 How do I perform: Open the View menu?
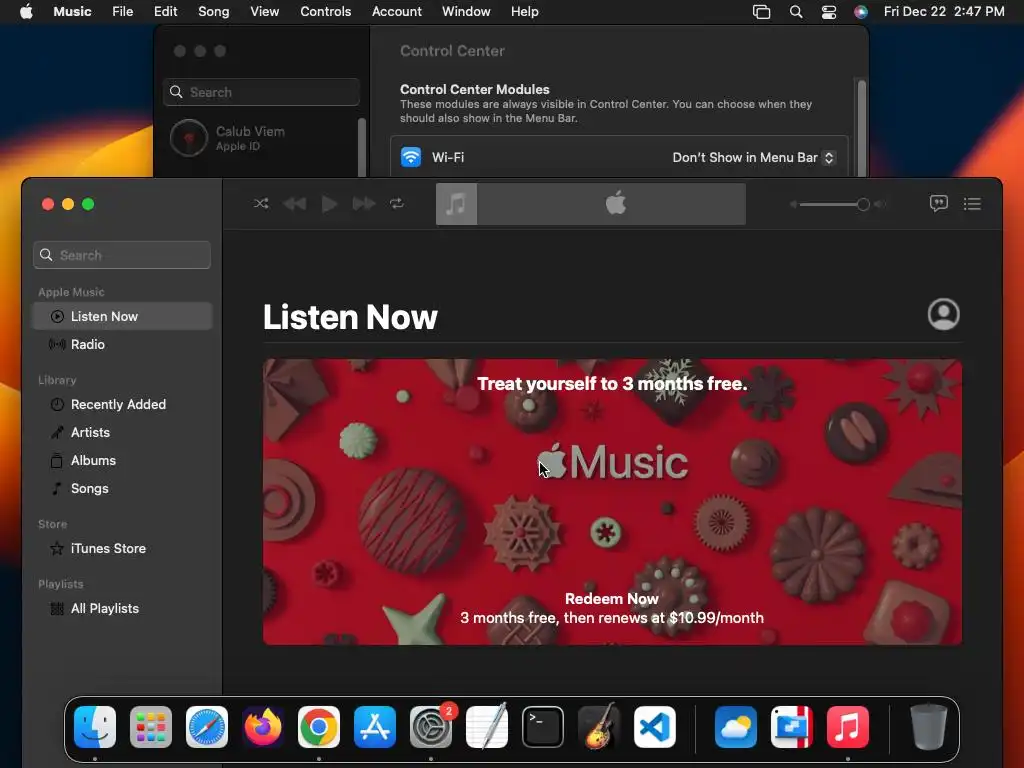[x=264, y=11]
